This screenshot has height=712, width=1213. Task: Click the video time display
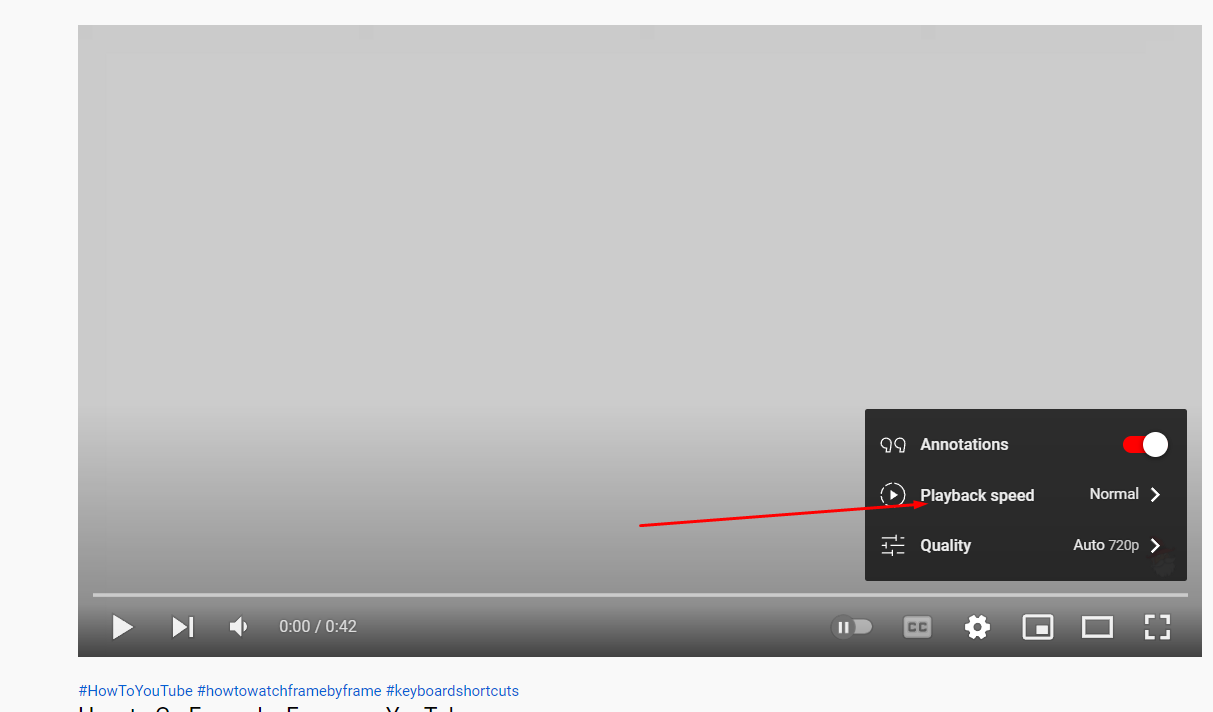point(317,626)
